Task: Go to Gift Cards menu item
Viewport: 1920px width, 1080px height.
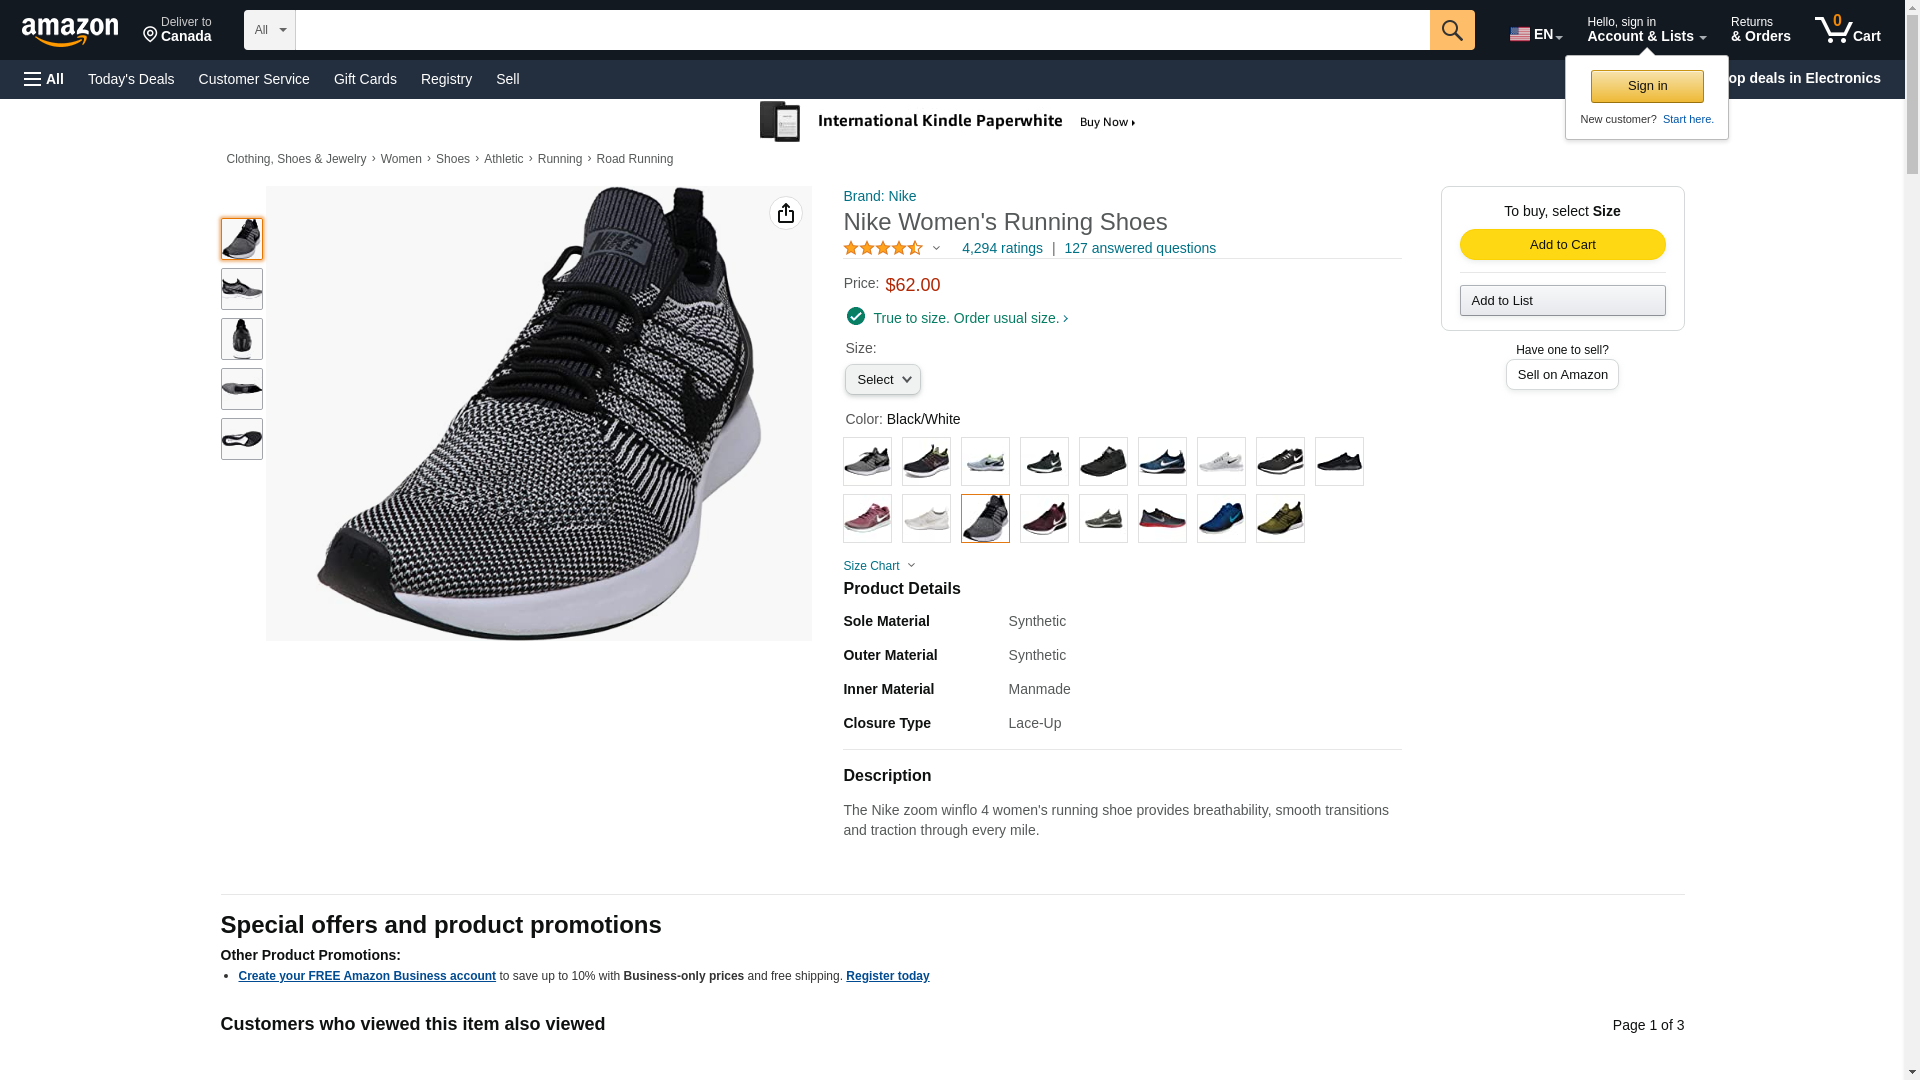Action: pos(365,79)
